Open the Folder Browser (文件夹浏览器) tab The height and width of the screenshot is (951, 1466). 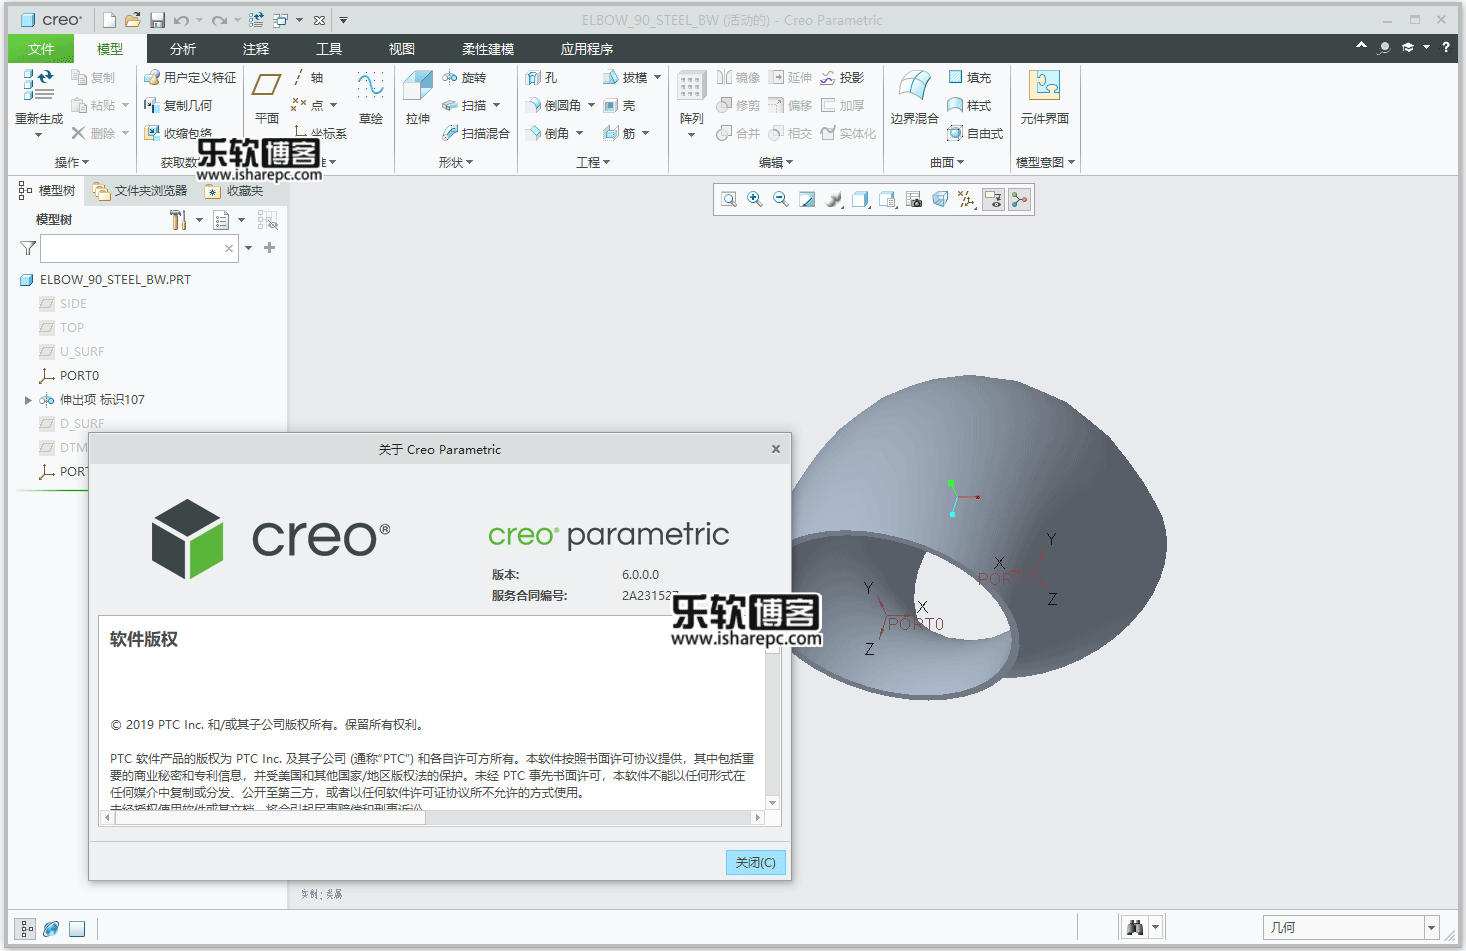click(141, 191)
